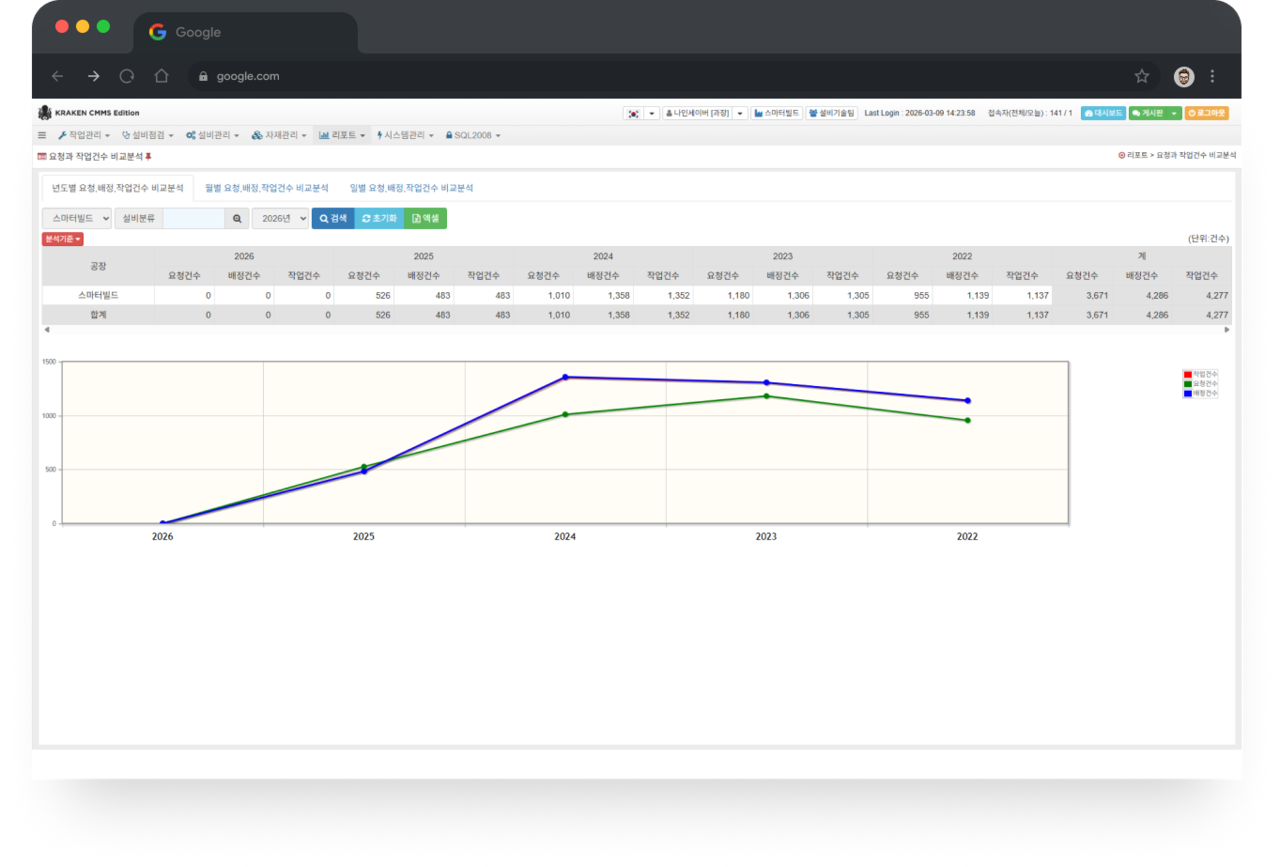Click the hamburger menu icon beside 작업관리

point(42,135)
